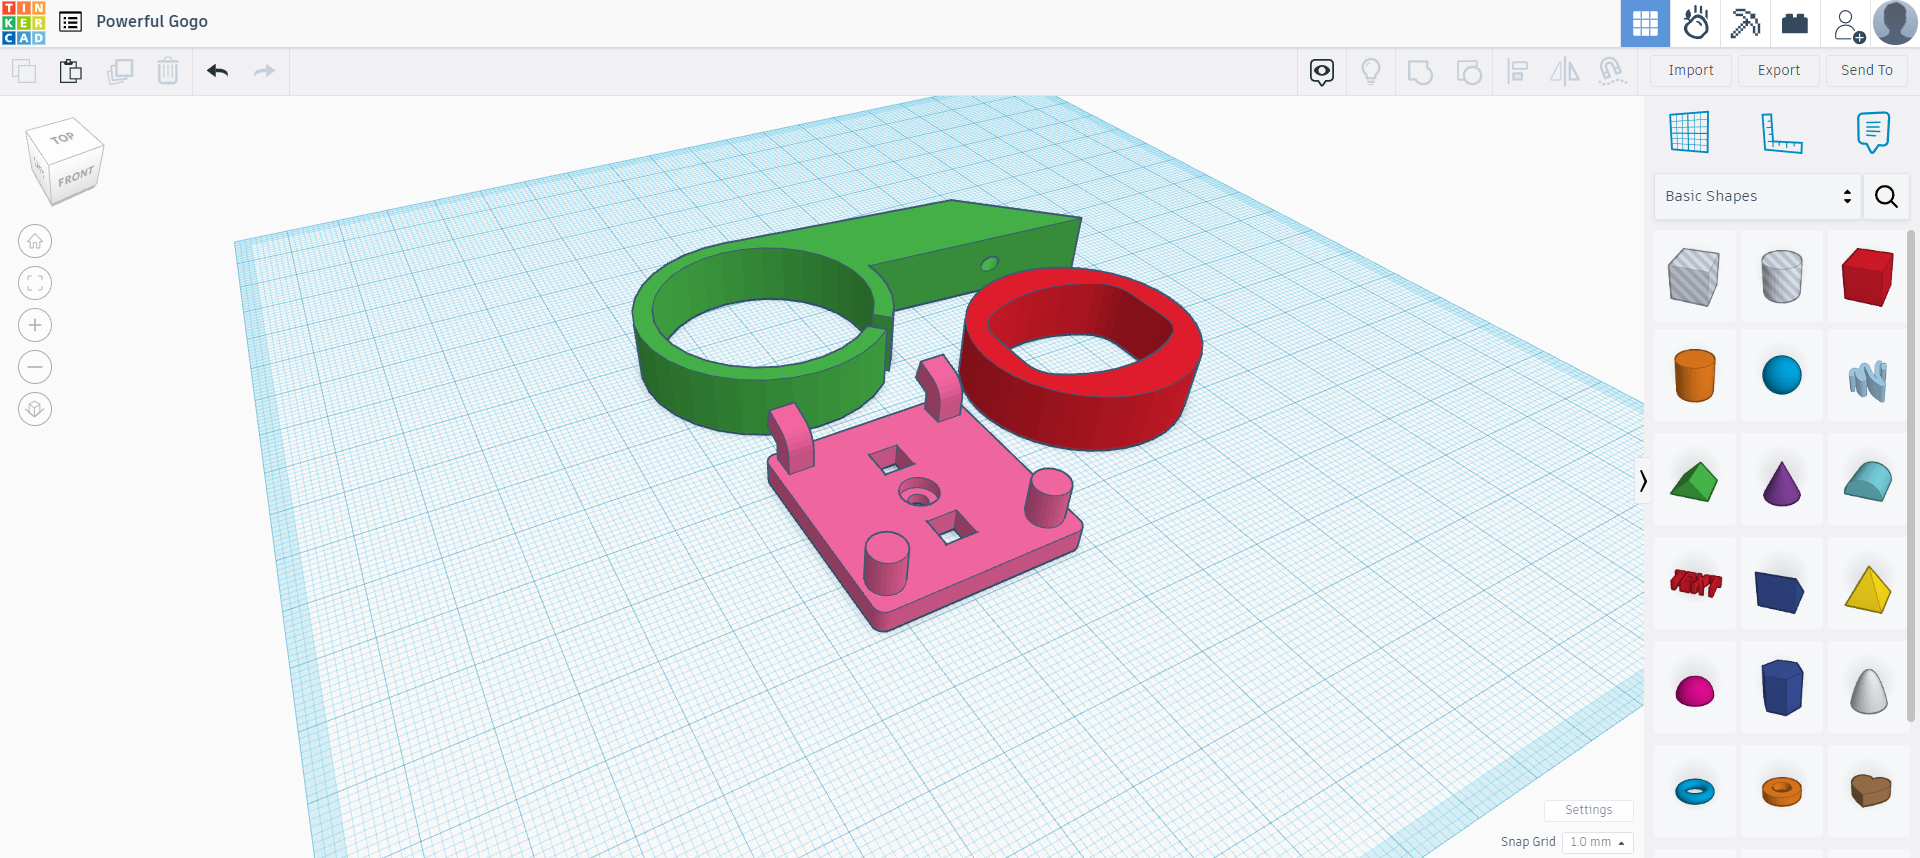Collapse the shapes panel arrow

point(1642,481)
